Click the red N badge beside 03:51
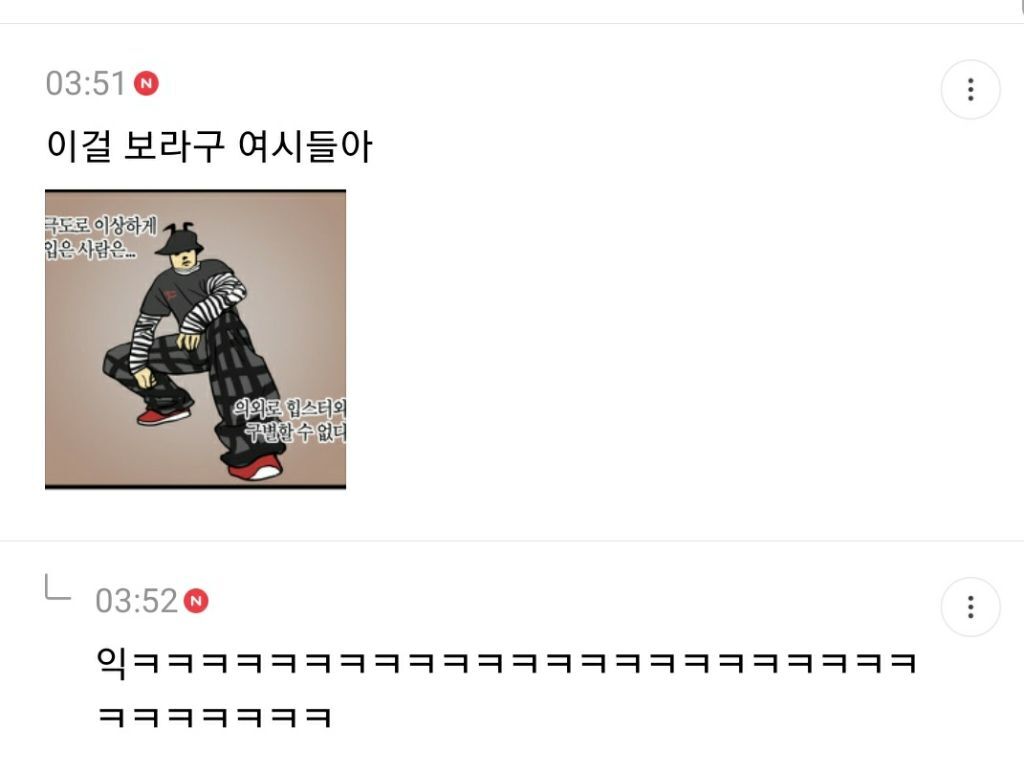The height and width of the screenshot is (772, 1024). 146,84
